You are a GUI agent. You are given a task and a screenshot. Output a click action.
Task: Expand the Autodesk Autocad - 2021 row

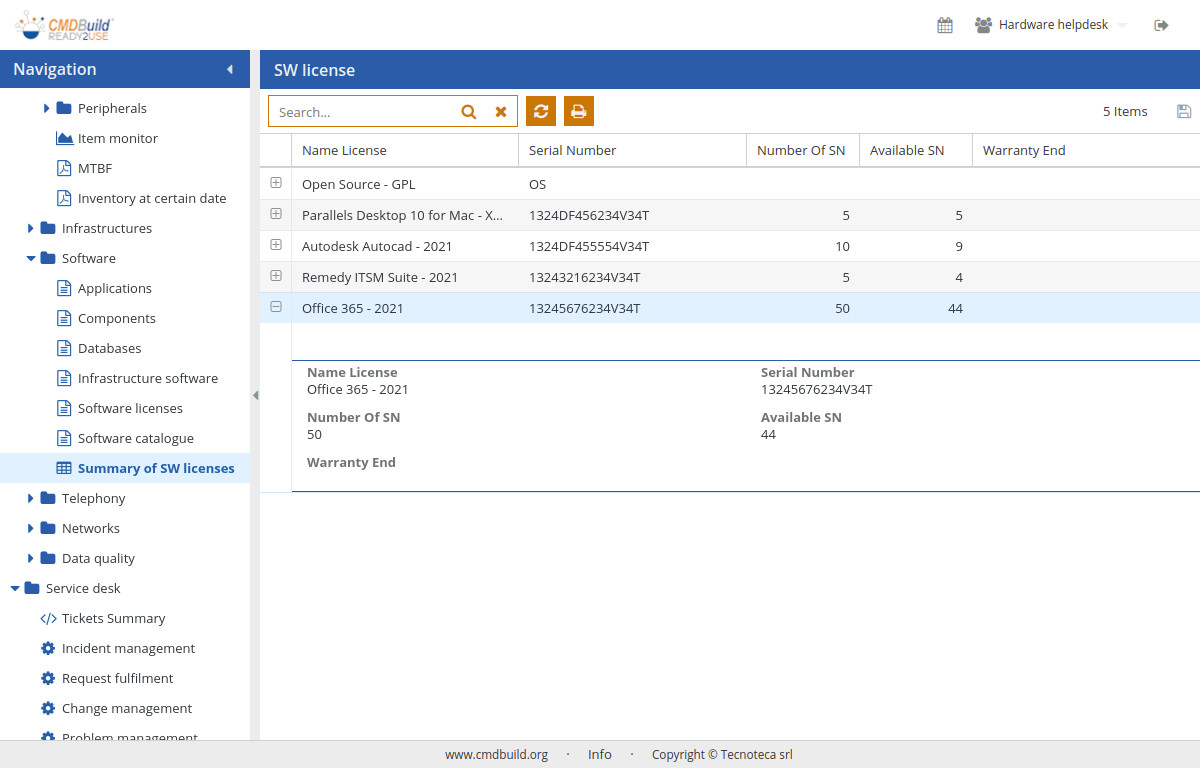tap(276, 245)
